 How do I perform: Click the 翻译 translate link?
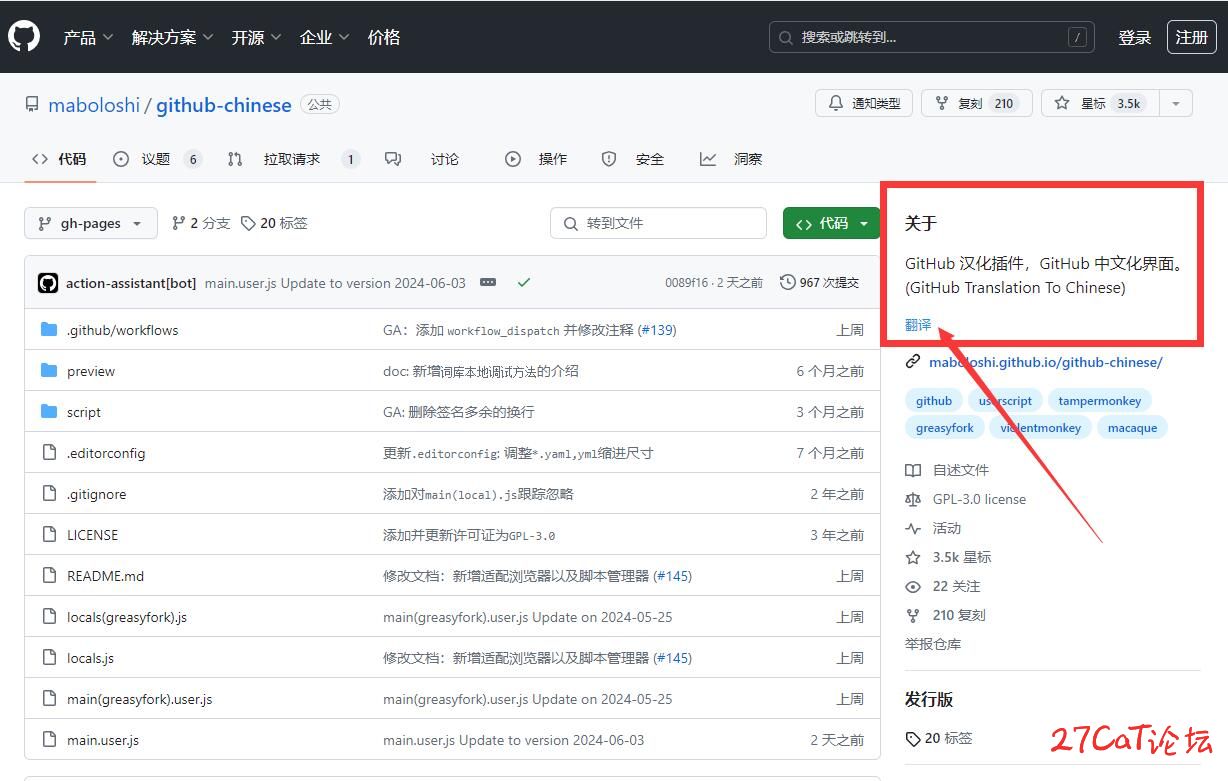pyautogui.click(x=918, y=325)
